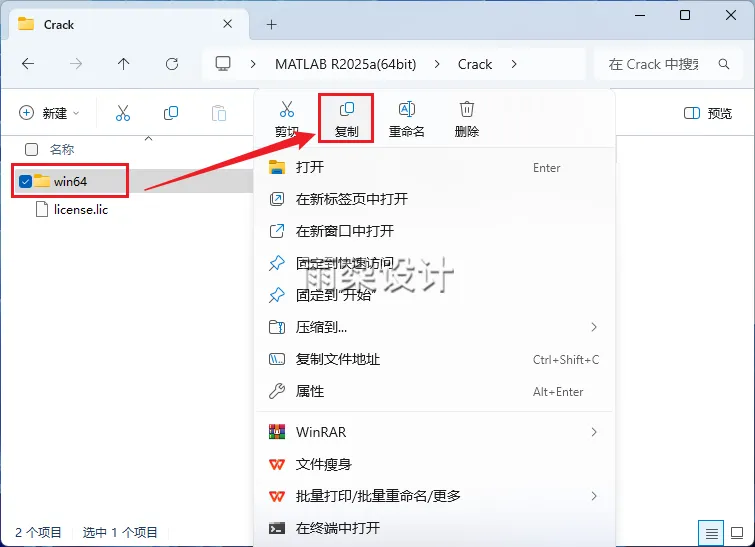Click Crack in the address bar
Screen dimensions: 755x547
tap(475, 64)
